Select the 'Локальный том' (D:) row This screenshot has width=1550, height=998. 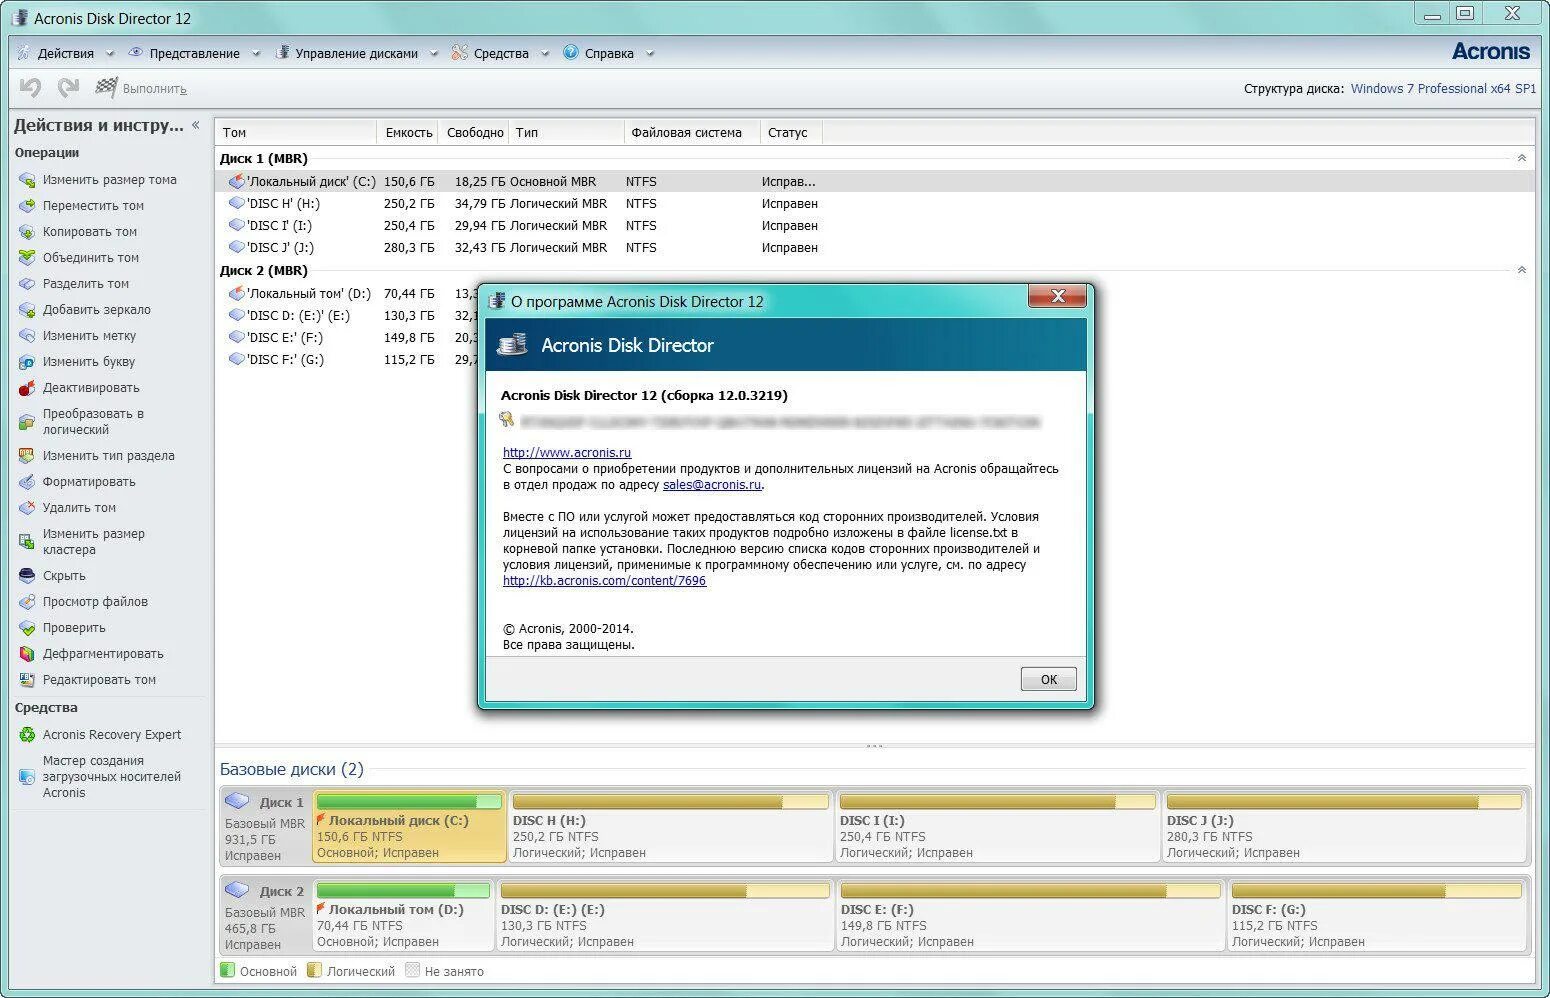[347, 293]
